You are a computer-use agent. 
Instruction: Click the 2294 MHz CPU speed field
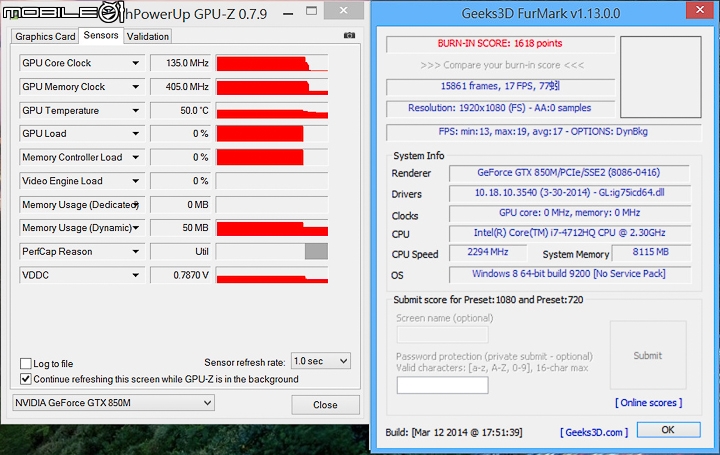488,252
